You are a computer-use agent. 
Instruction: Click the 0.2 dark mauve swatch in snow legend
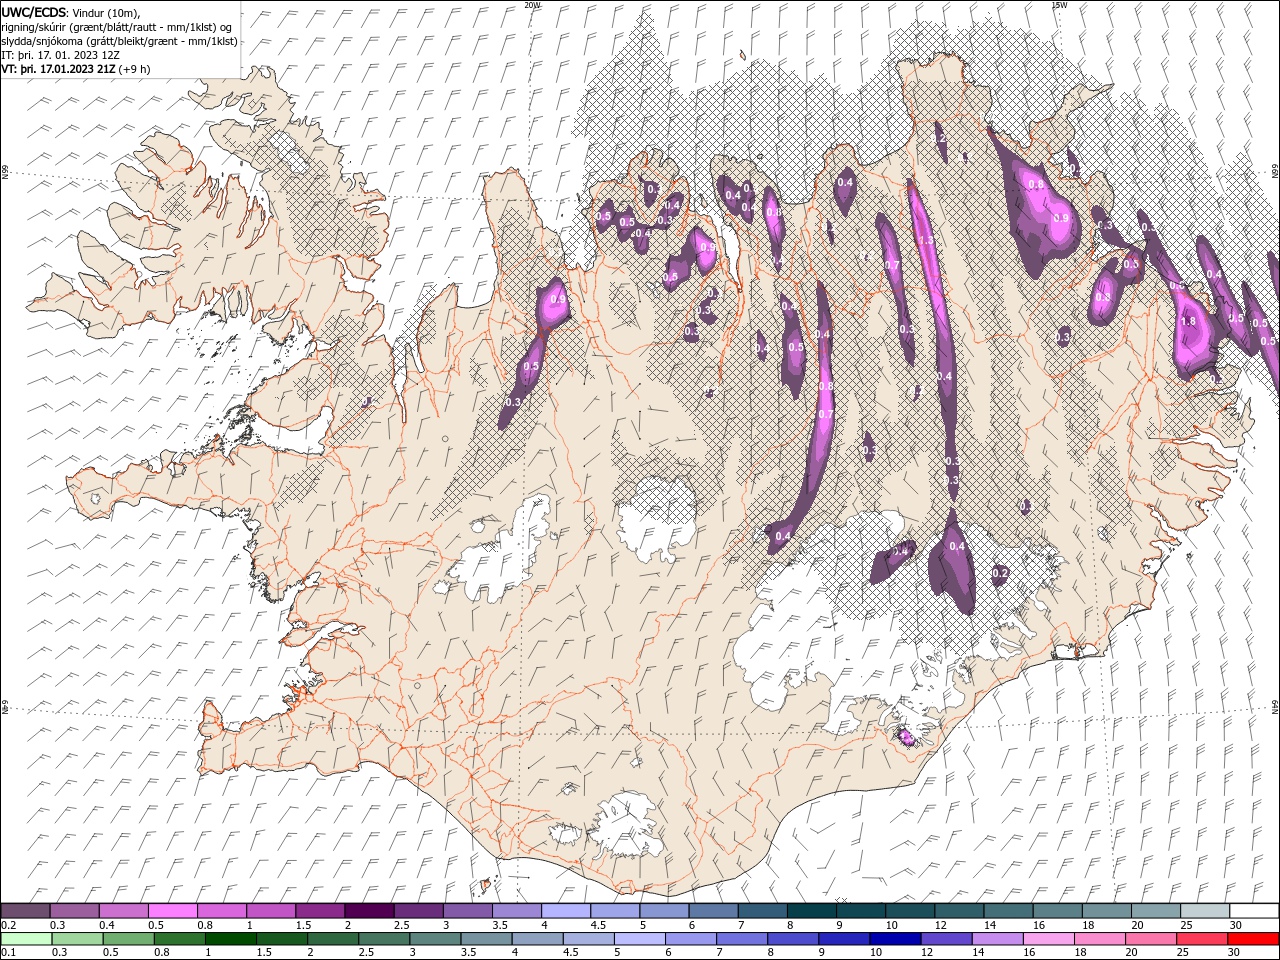point(26,911)
